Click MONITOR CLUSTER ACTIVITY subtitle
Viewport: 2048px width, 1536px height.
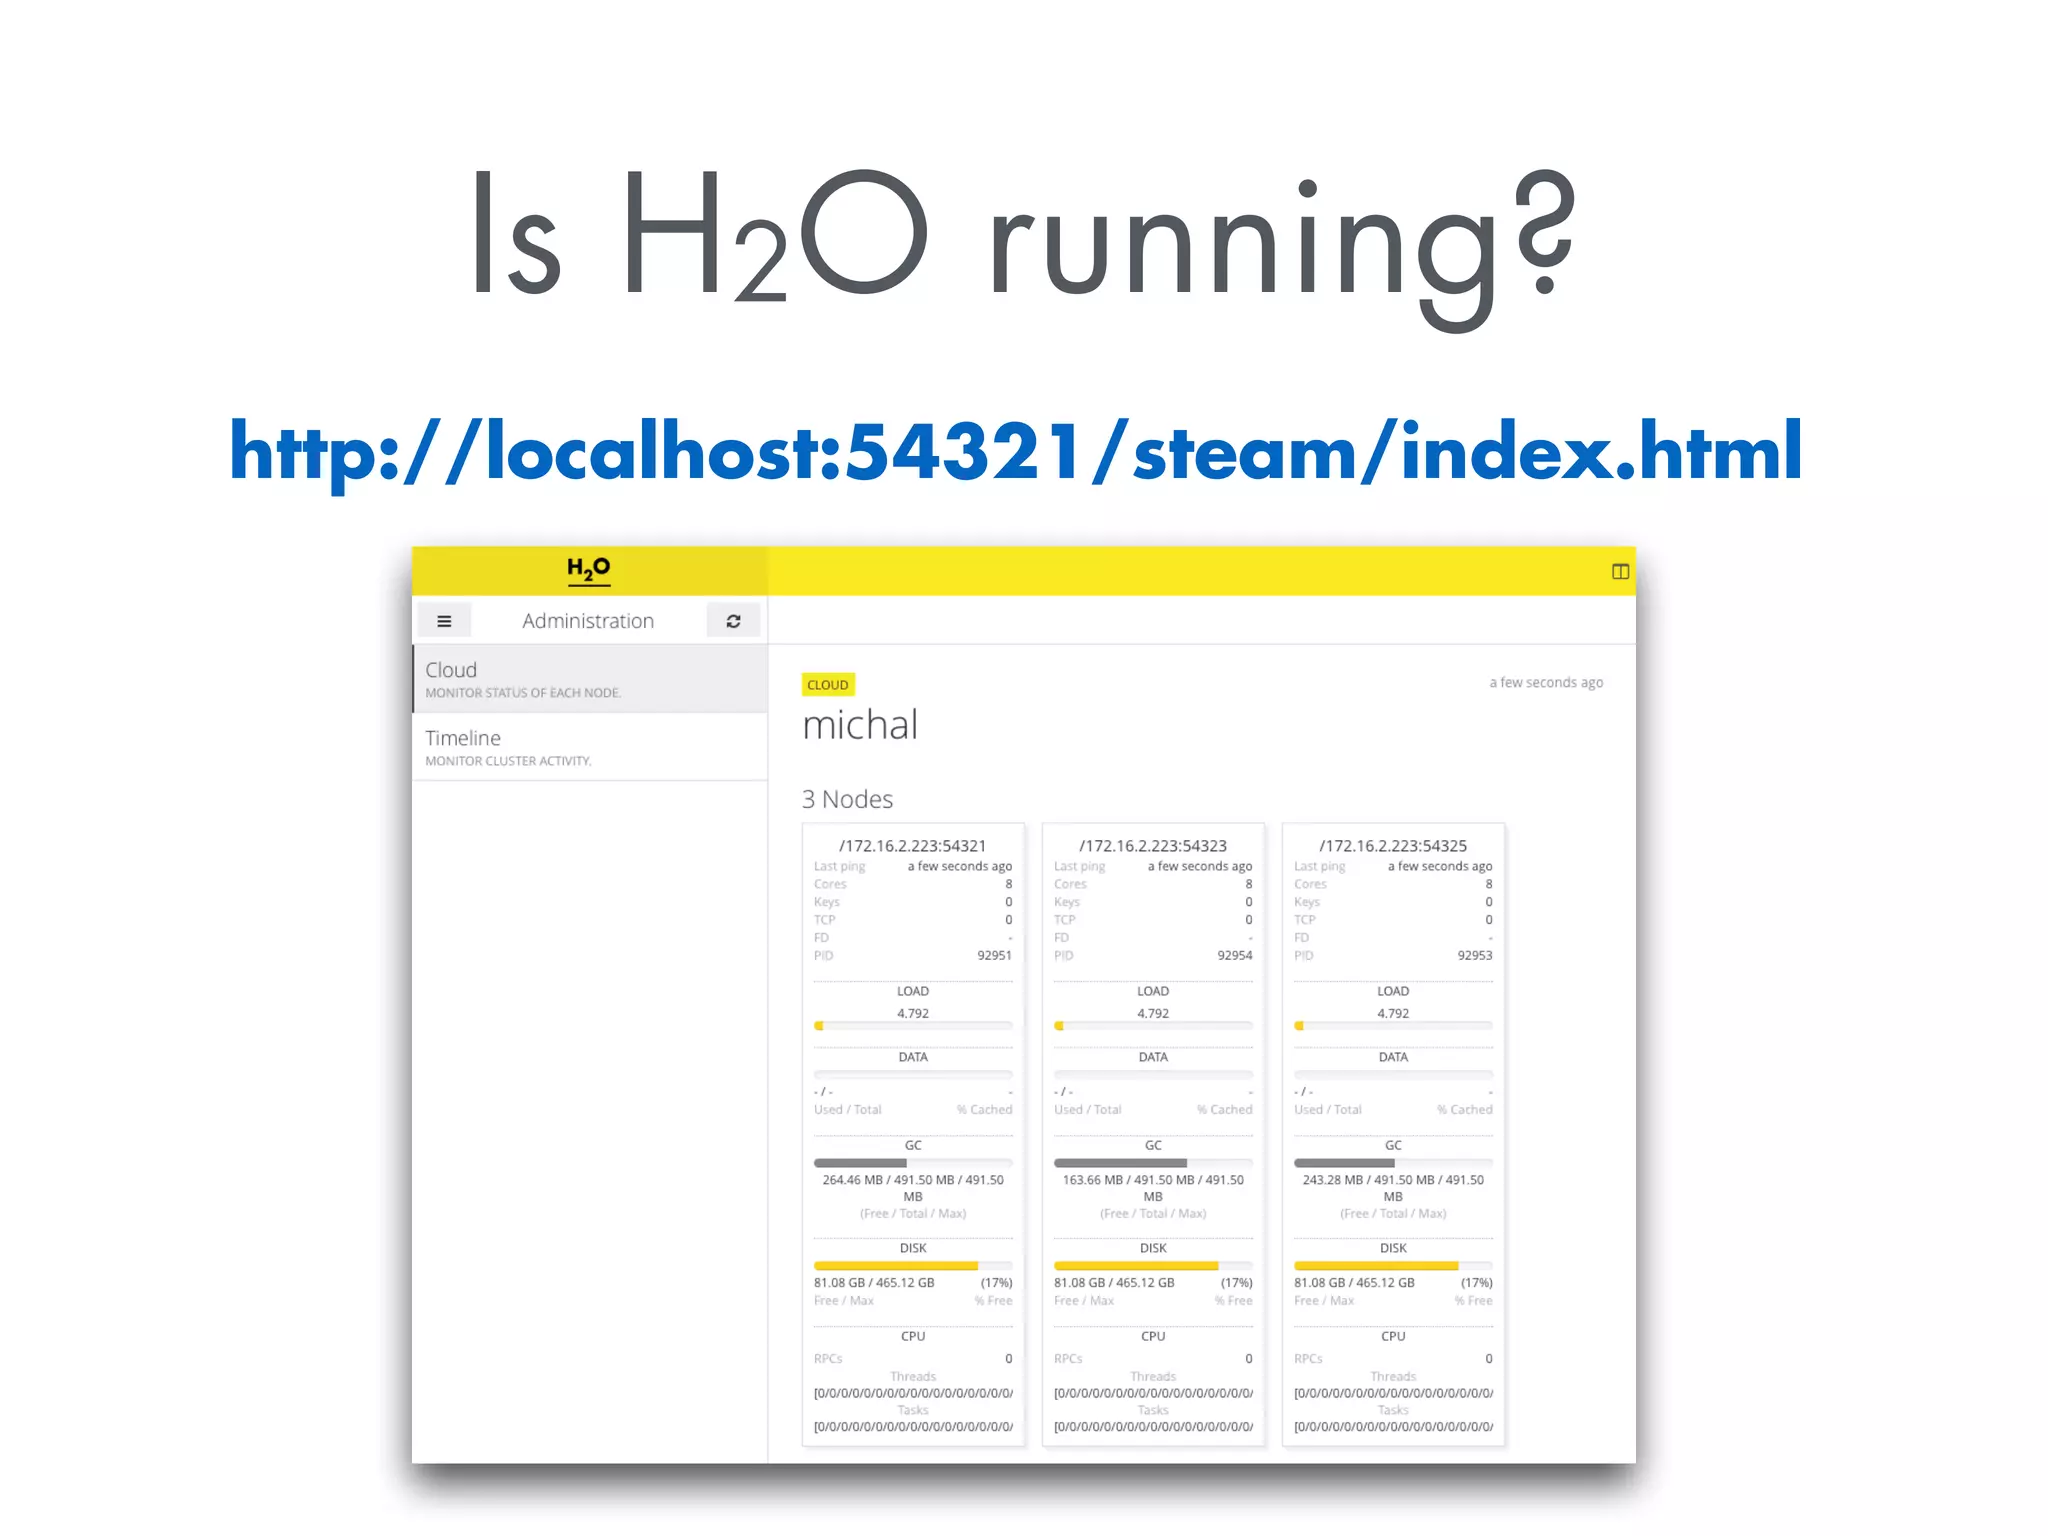508,761
